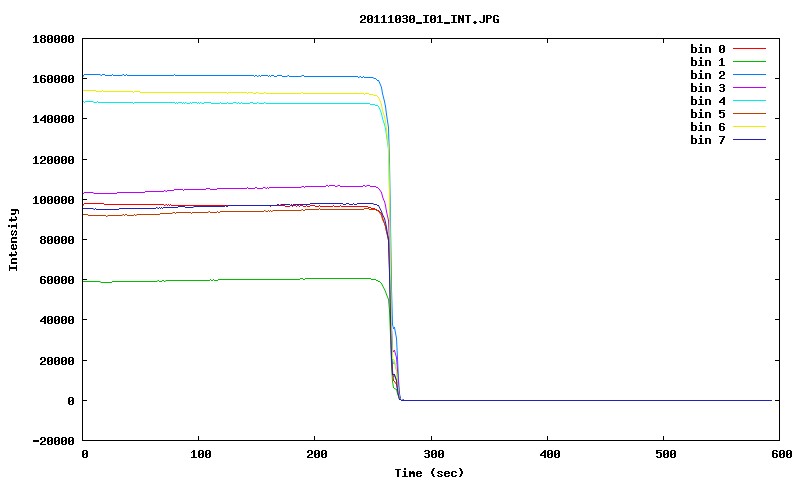Click the yellow line sample for bin 6
The height and width of the screenshot is (480, 800).
pyautogui.click(x=749, y=127)
